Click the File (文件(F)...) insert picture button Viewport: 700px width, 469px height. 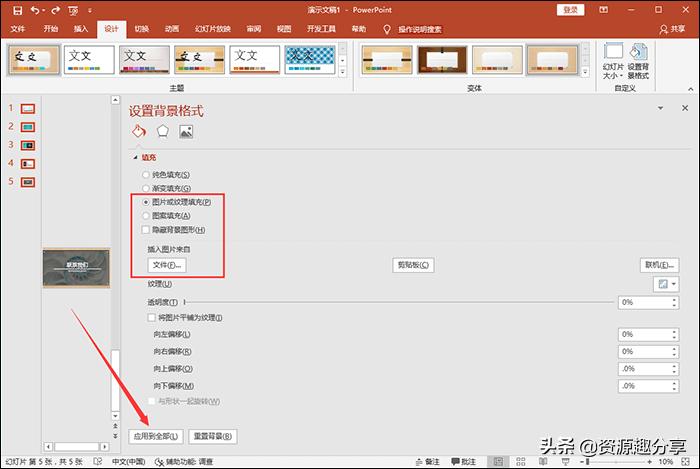coord(167,265)
